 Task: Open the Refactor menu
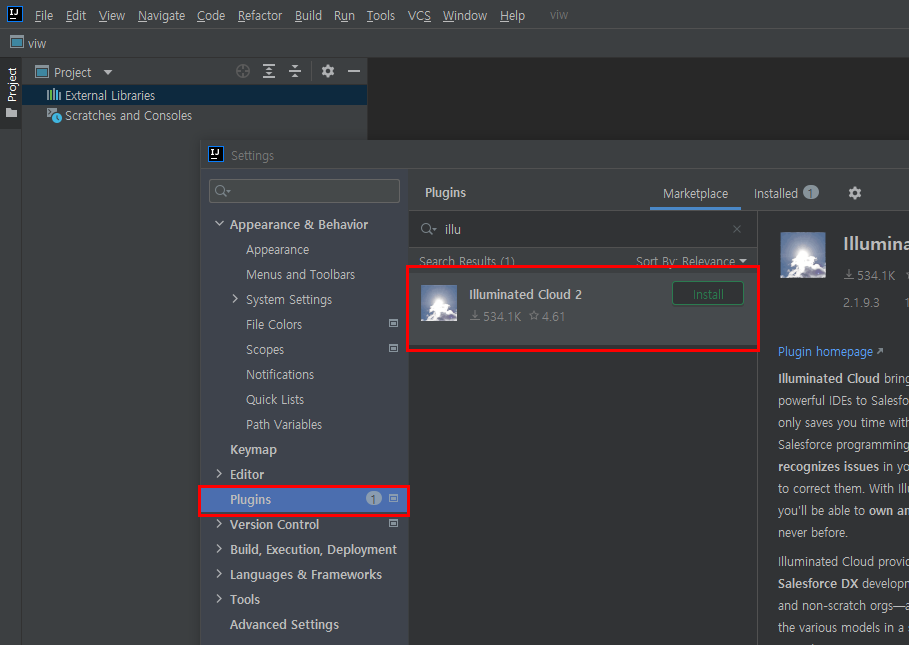(260, 16)
